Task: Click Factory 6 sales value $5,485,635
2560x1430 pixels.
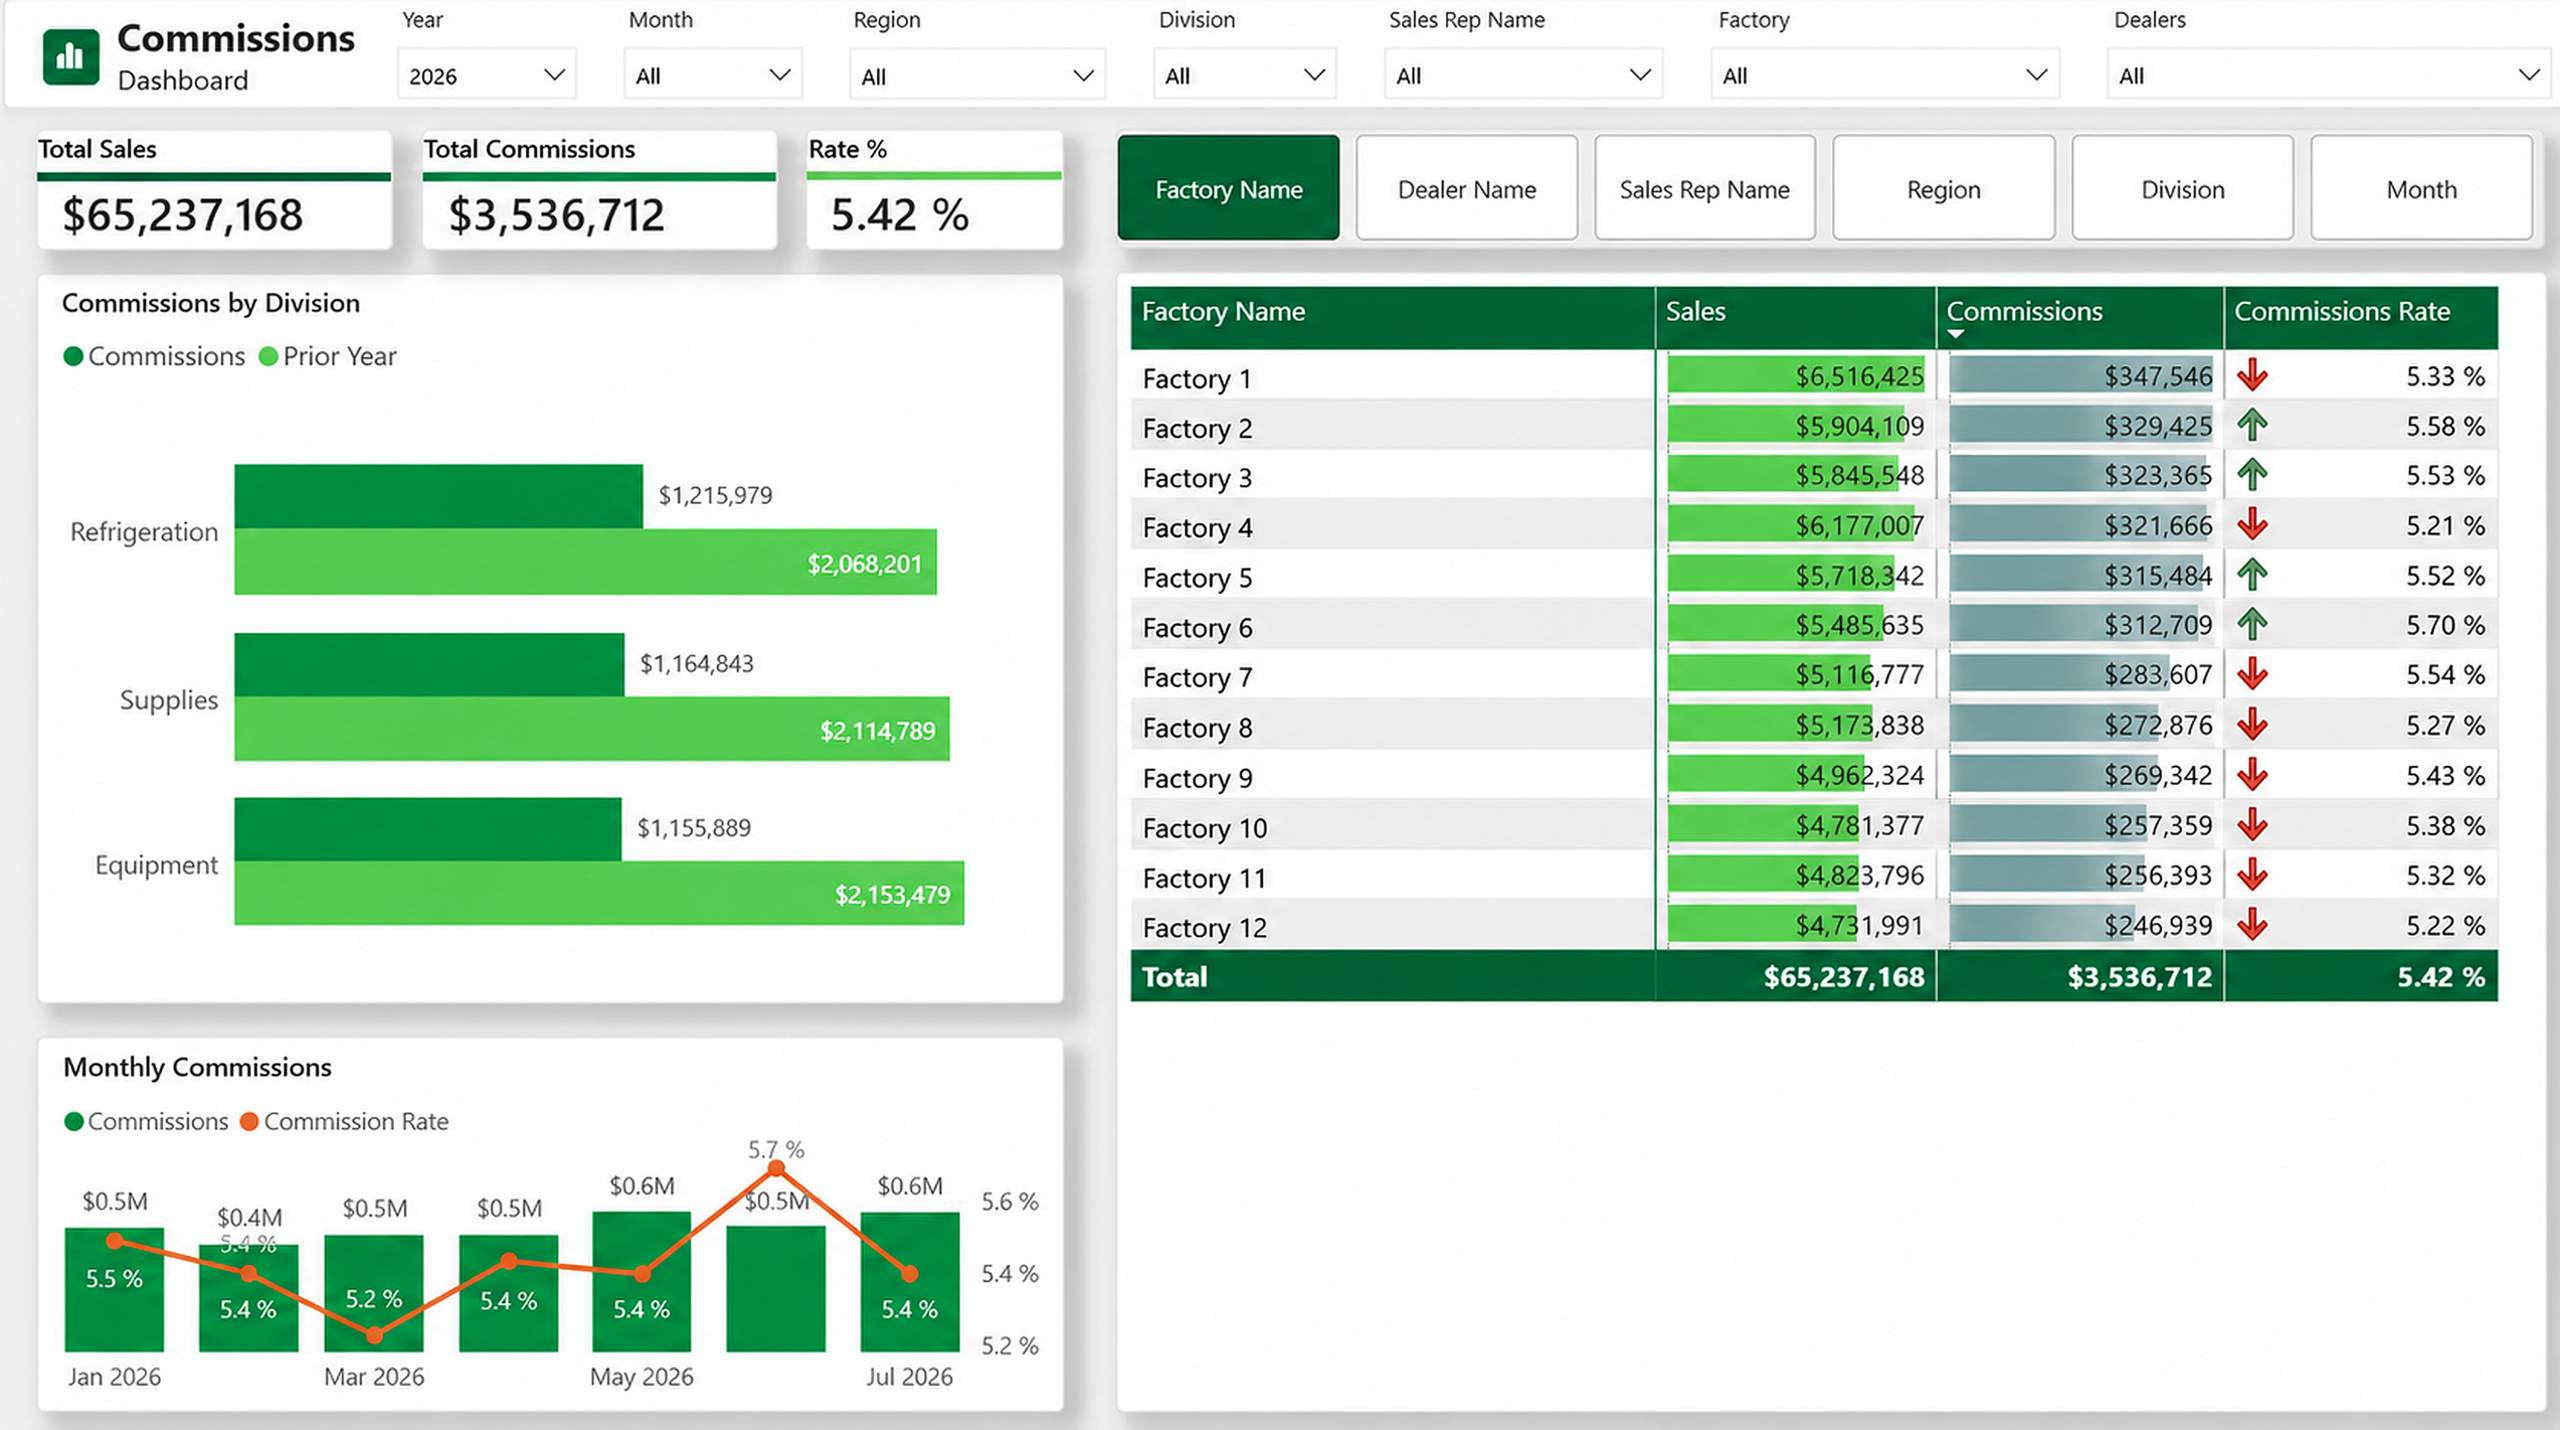Action: 1859,625
